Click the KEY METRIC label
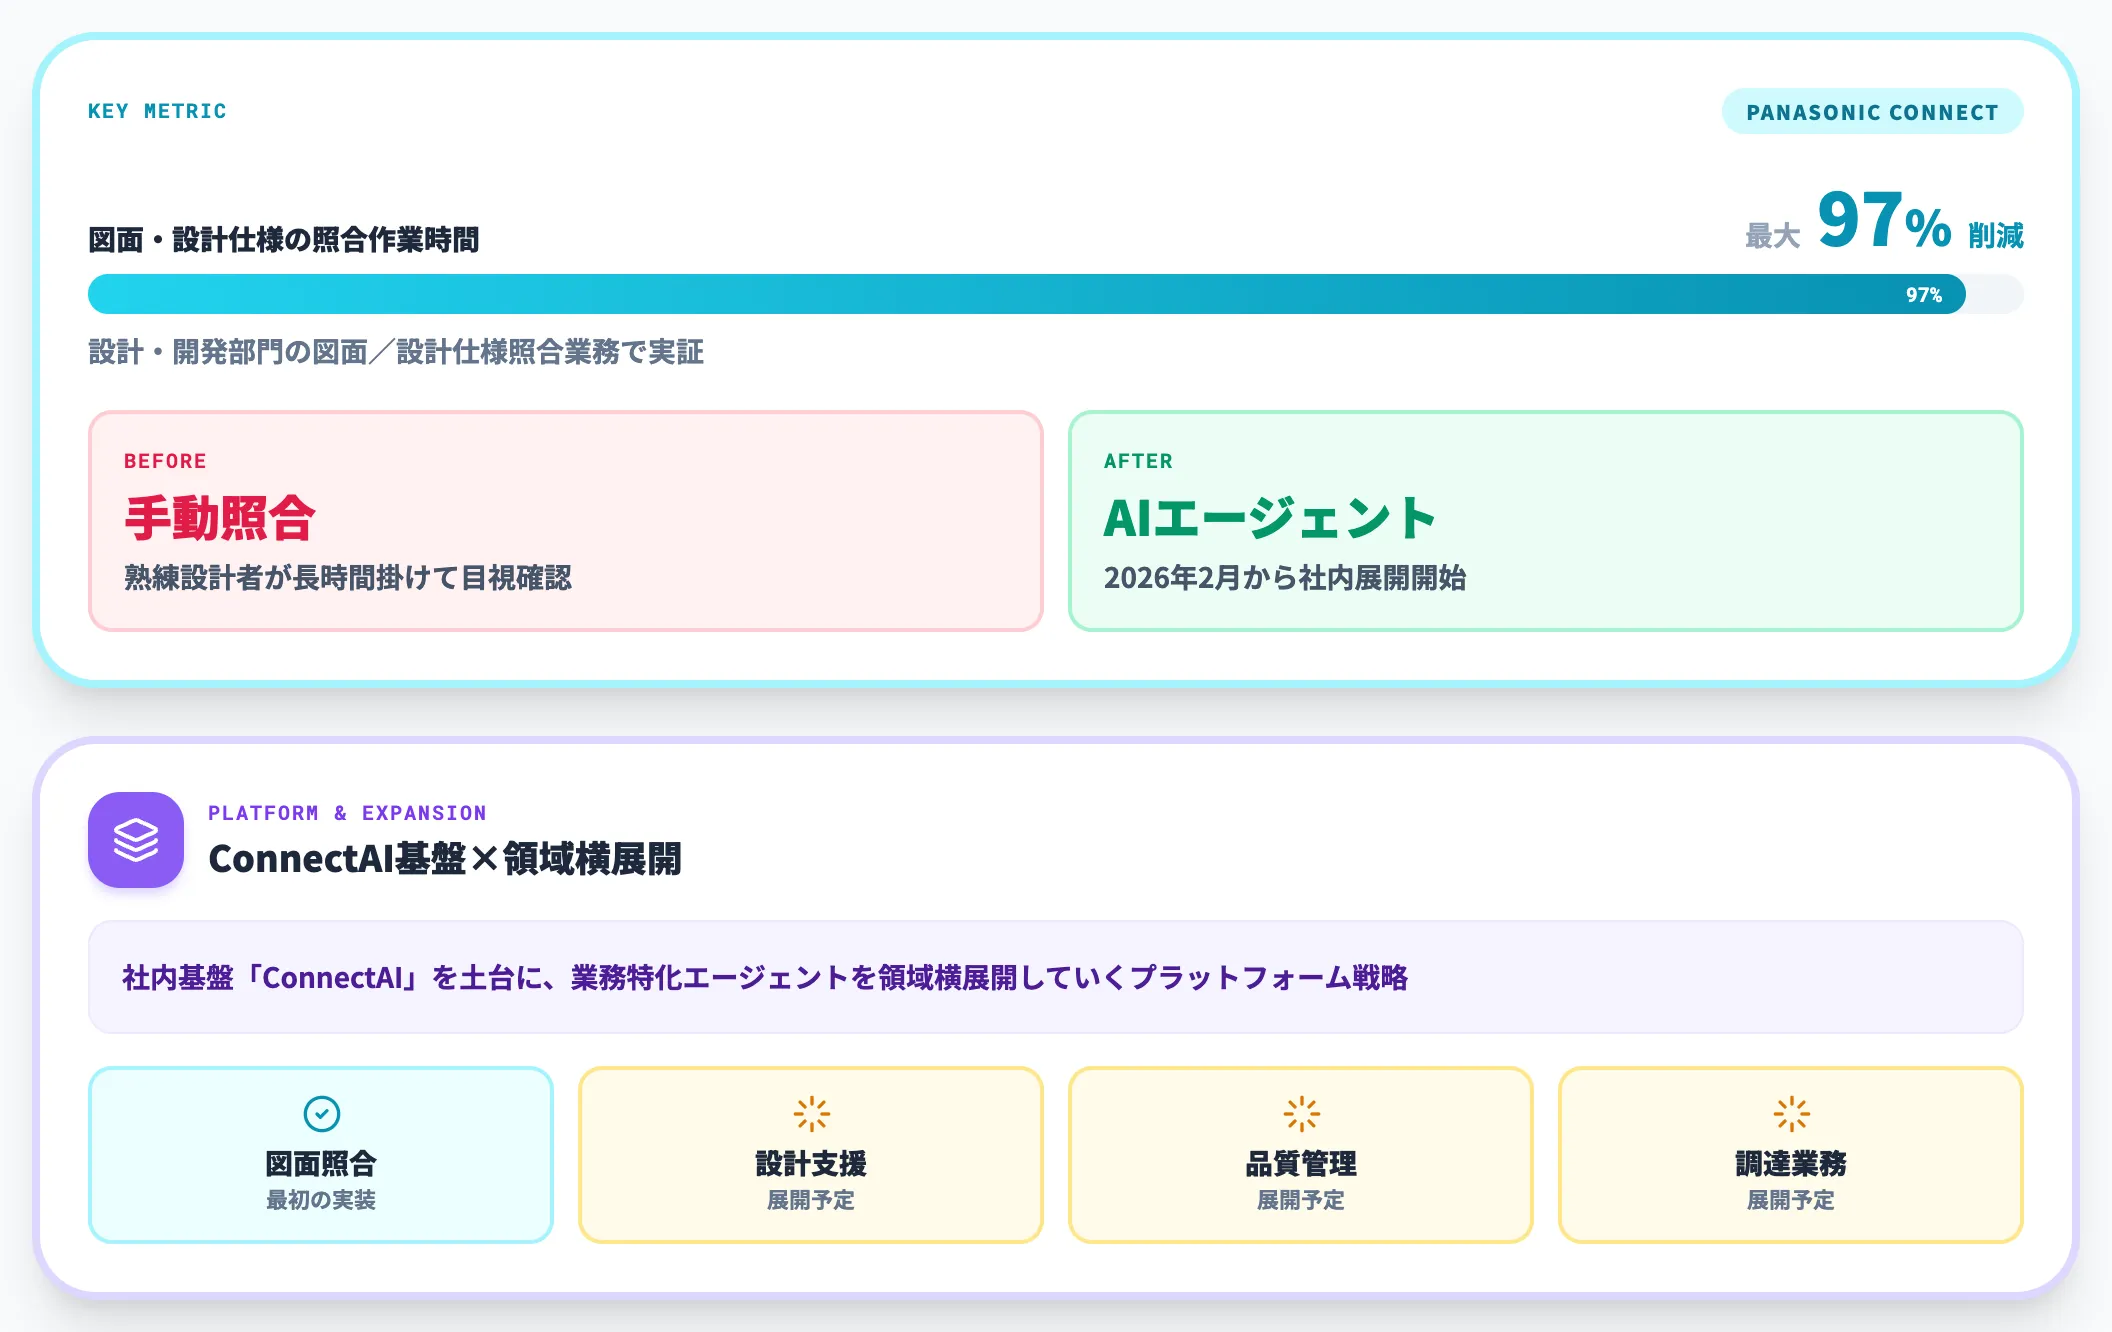Image resolution: width=2112 pixels, height=1332 pixels. [x=157, y=111]
